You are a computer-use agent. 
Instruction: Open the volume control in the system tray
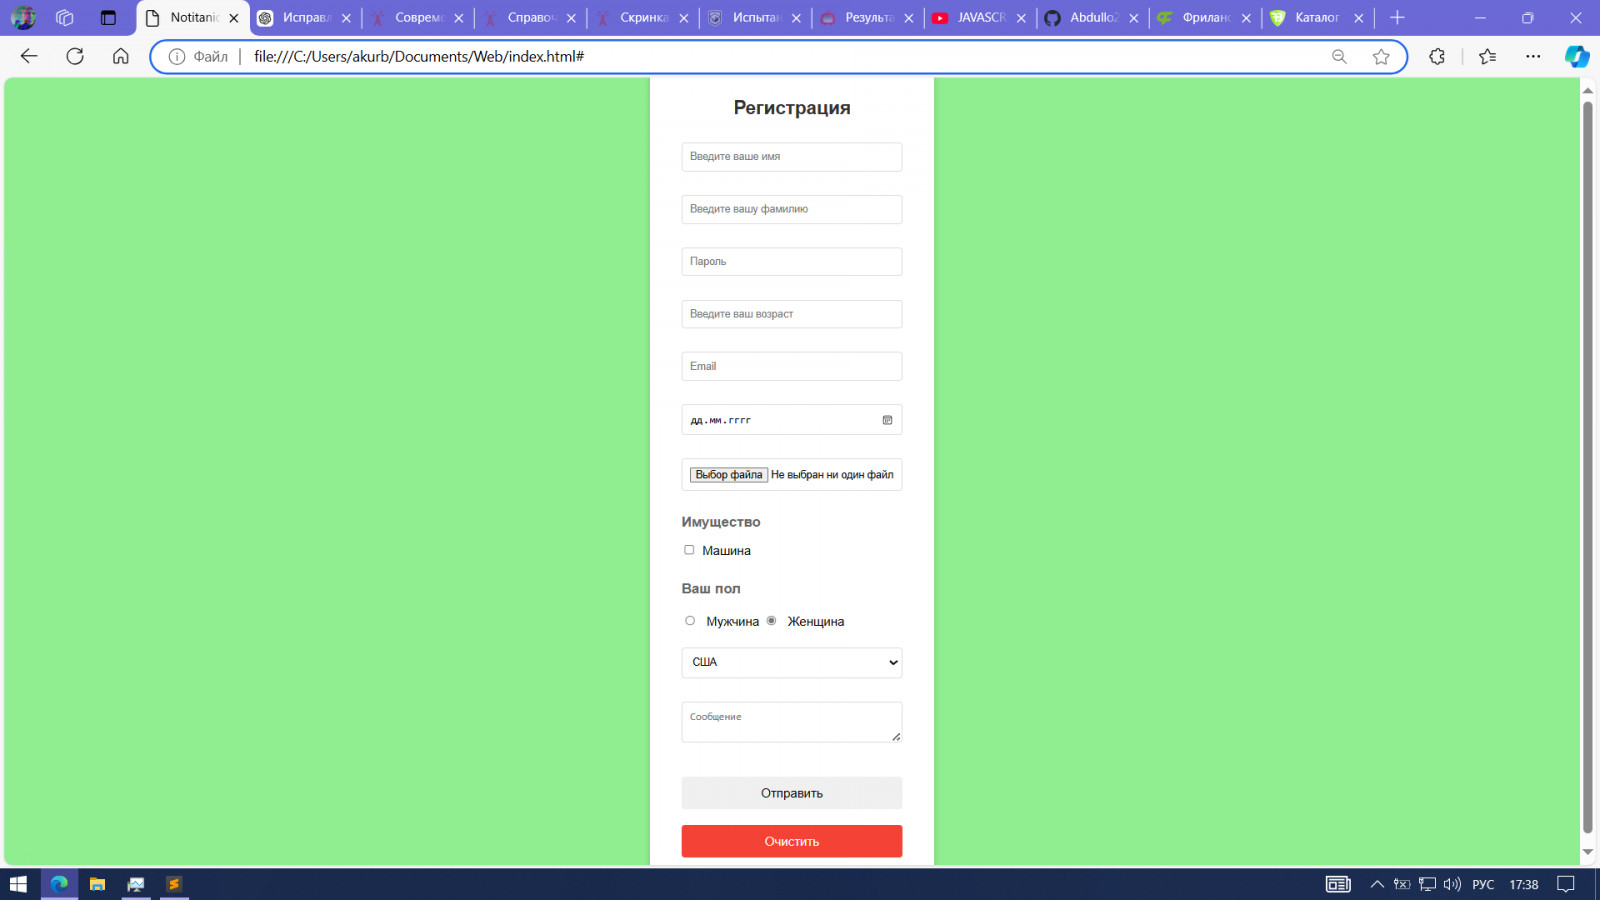(1452, 884)
